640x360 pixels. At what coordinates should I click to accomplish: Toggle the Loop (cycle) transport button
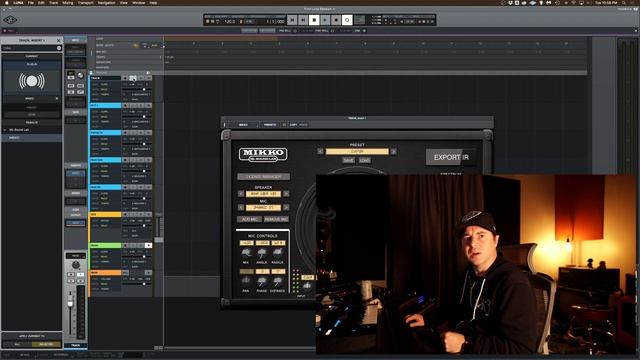(347, 20)
